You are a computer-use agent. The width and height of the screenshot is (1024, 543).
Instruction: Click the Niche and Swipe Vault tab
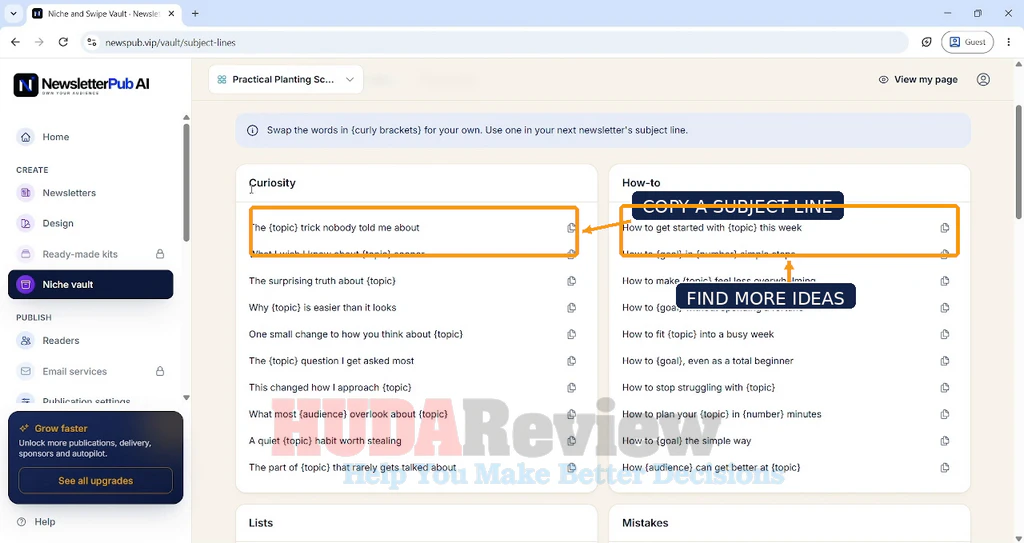[104, 14]
